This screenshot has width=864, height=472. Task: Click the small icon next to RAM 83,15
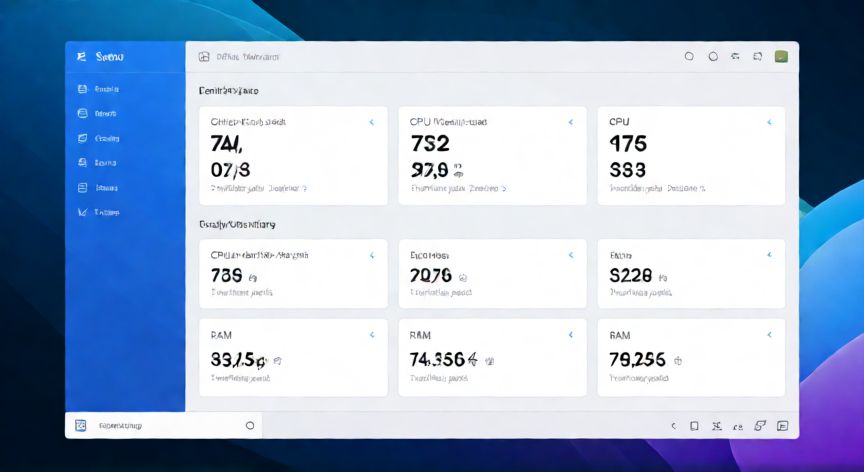tap(278, 361)
